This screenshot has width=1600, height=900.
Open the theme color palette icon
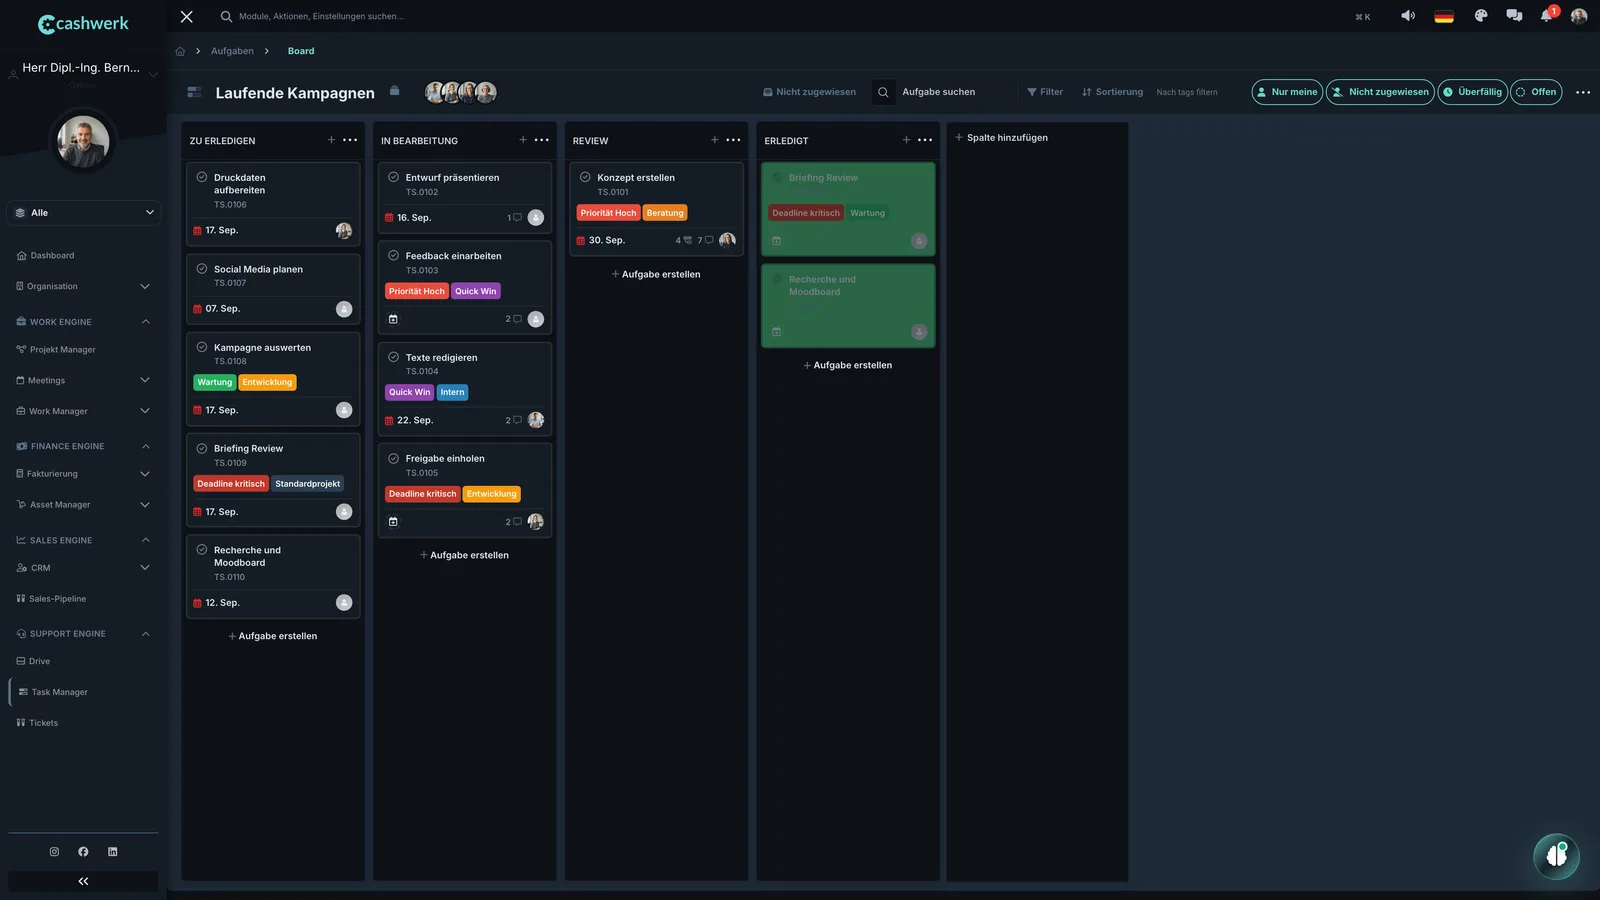1481,16
